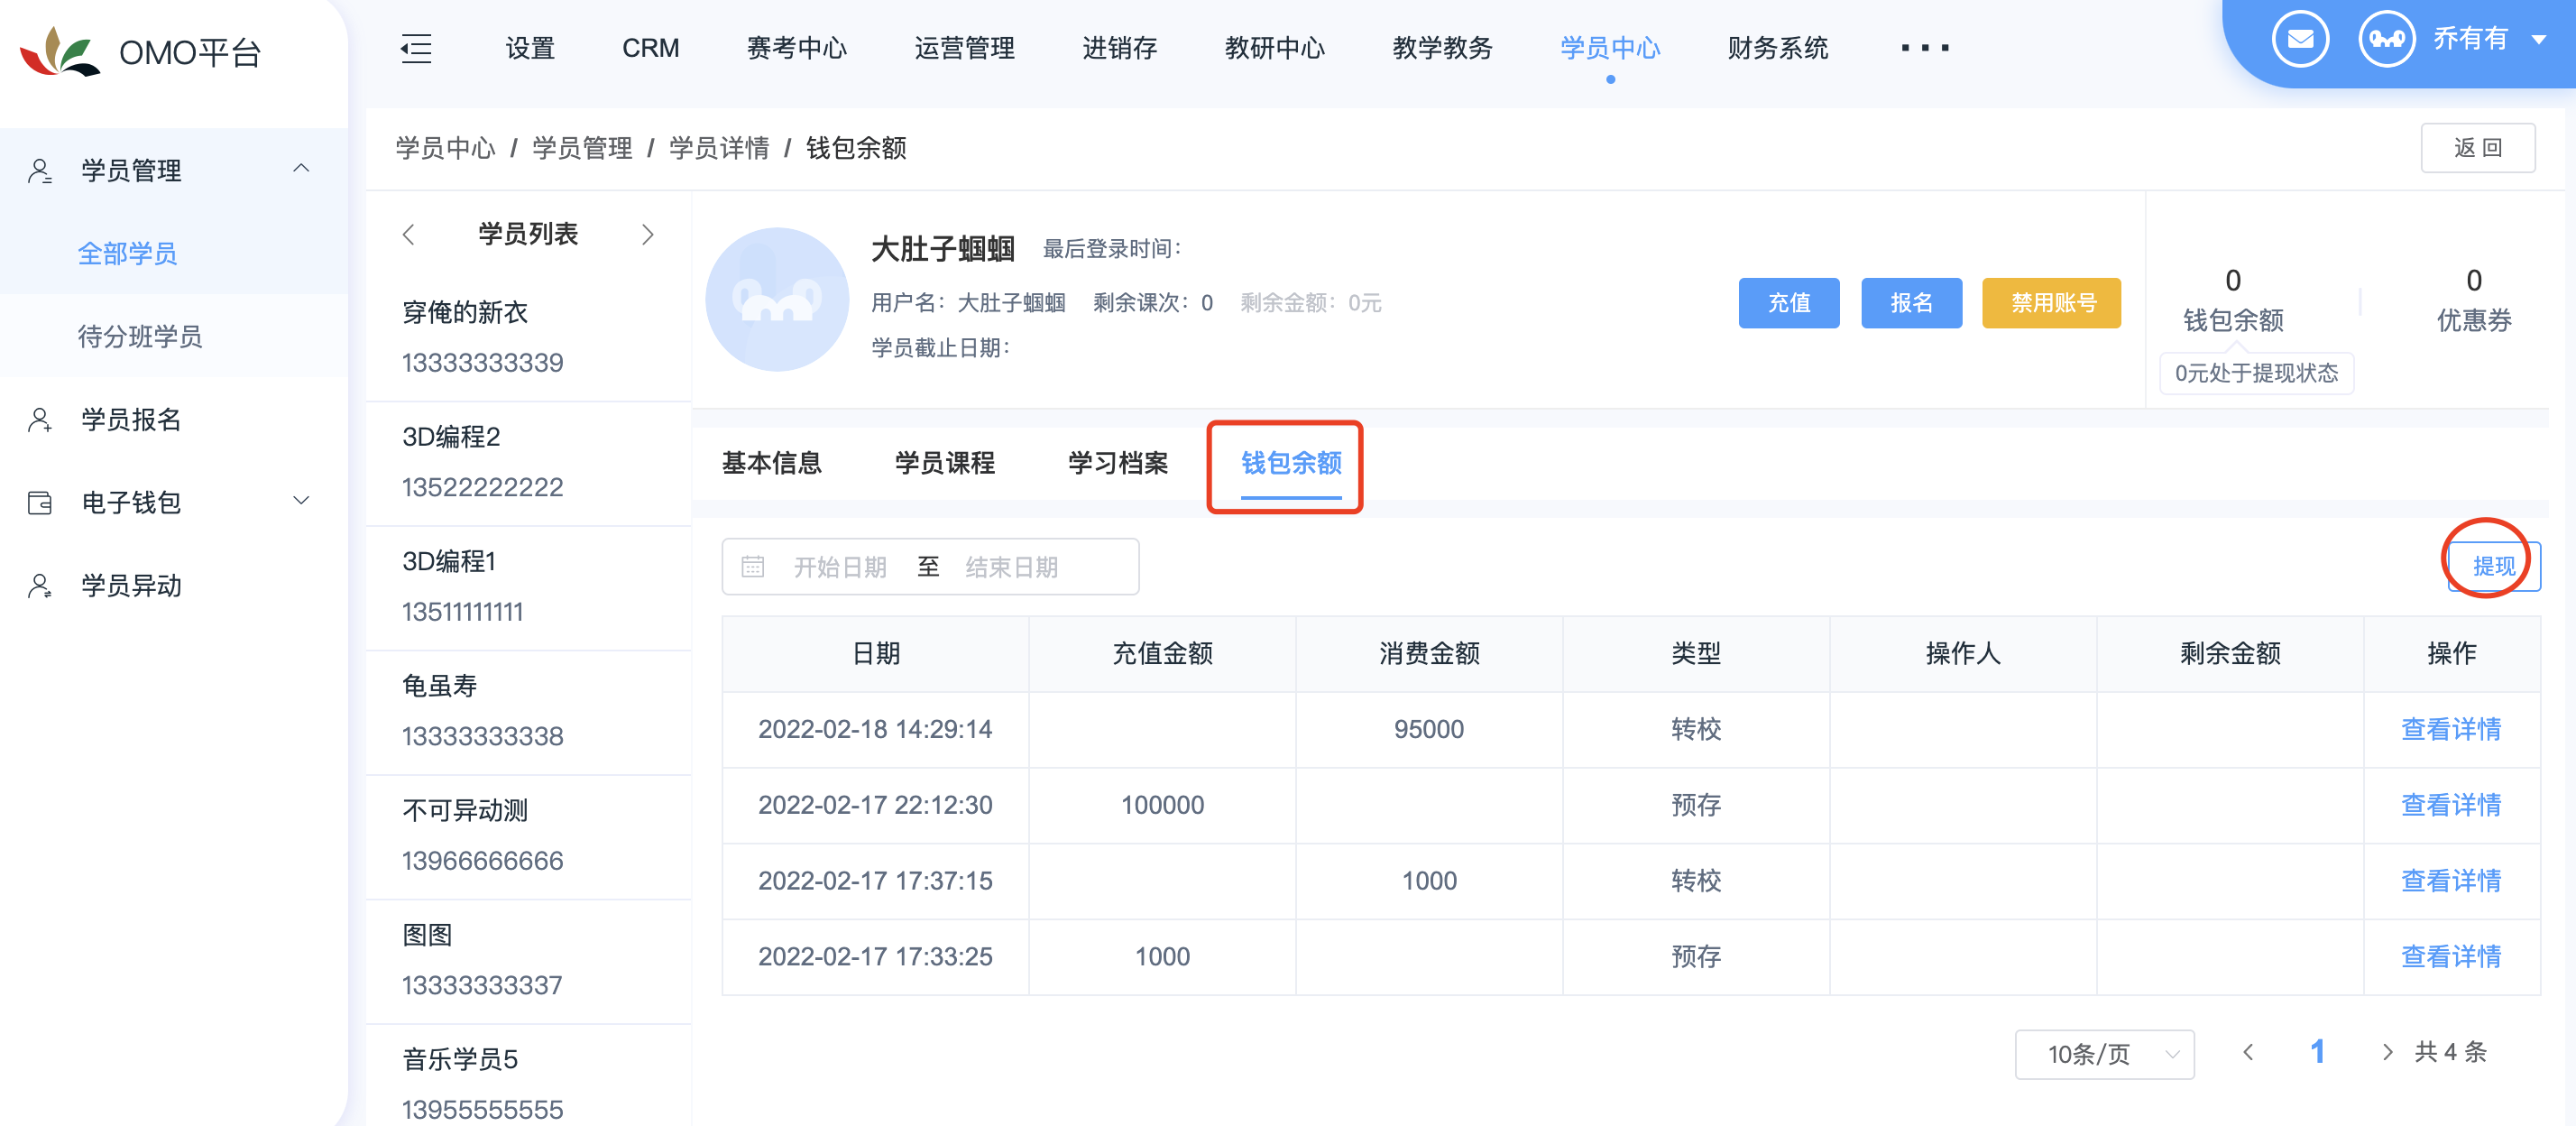Click the calendar icon in date range field

coord(753,567)
